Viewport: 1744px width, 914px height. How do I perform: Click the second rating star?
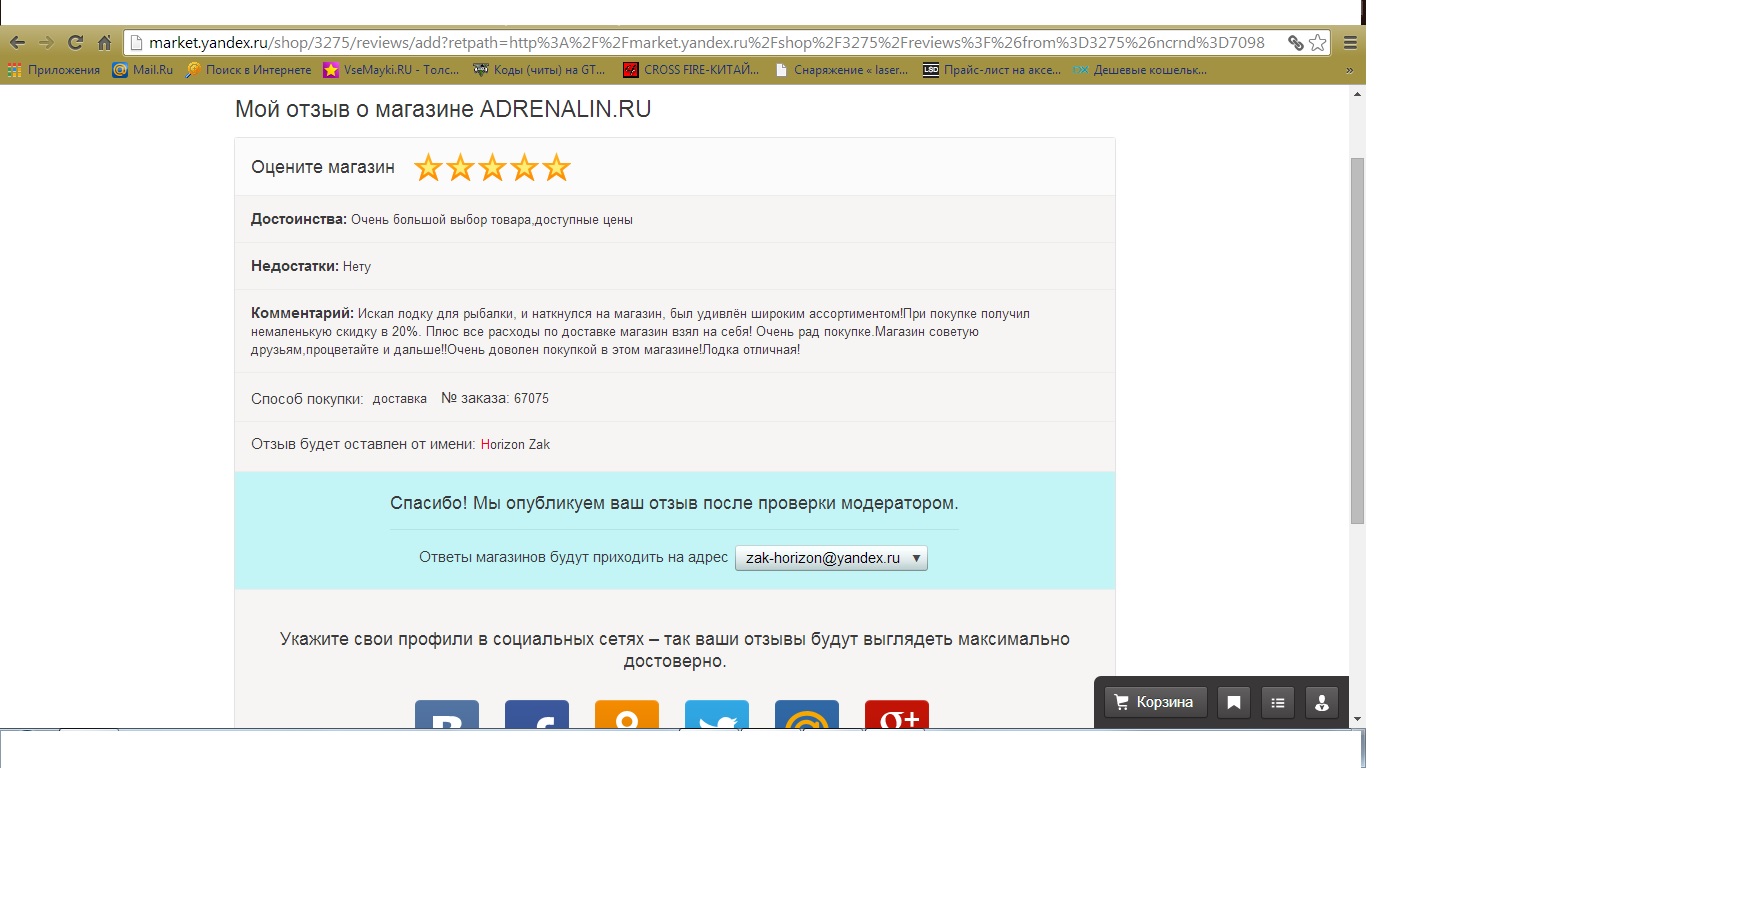click(460, 168)
